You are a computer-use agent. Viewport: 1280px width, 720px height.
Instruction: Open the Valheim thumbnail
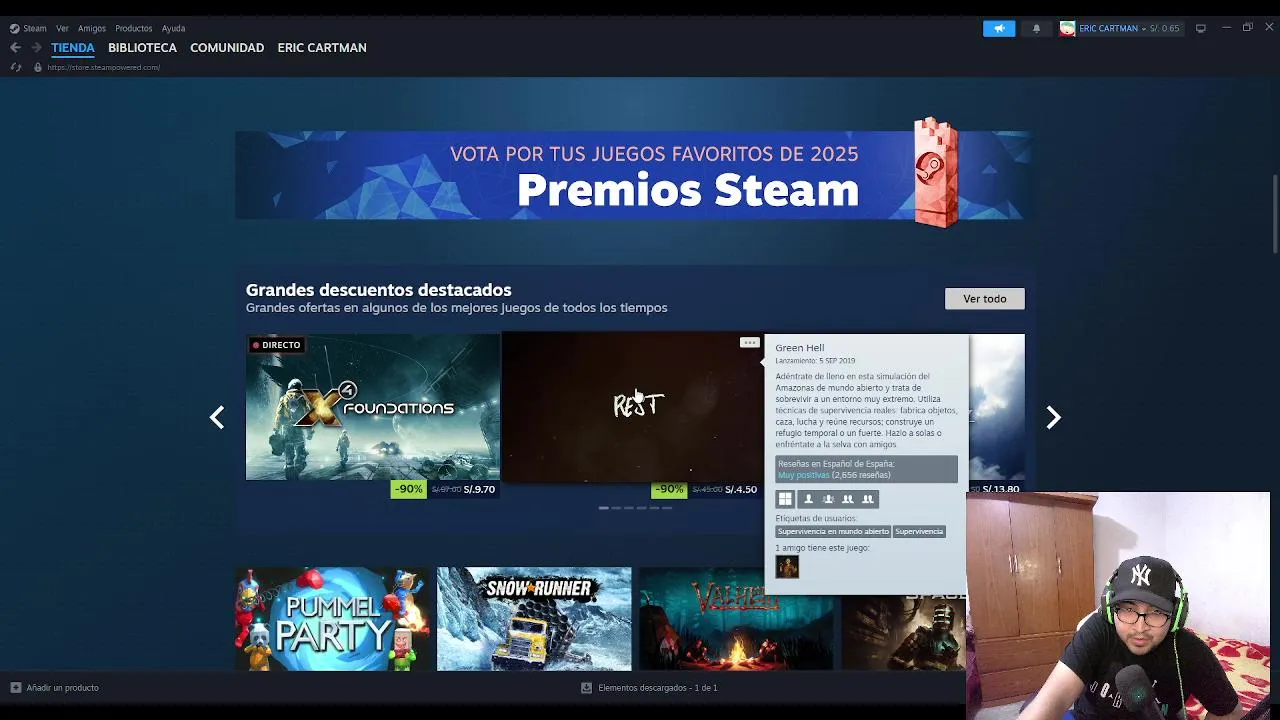tap(736, 619)
